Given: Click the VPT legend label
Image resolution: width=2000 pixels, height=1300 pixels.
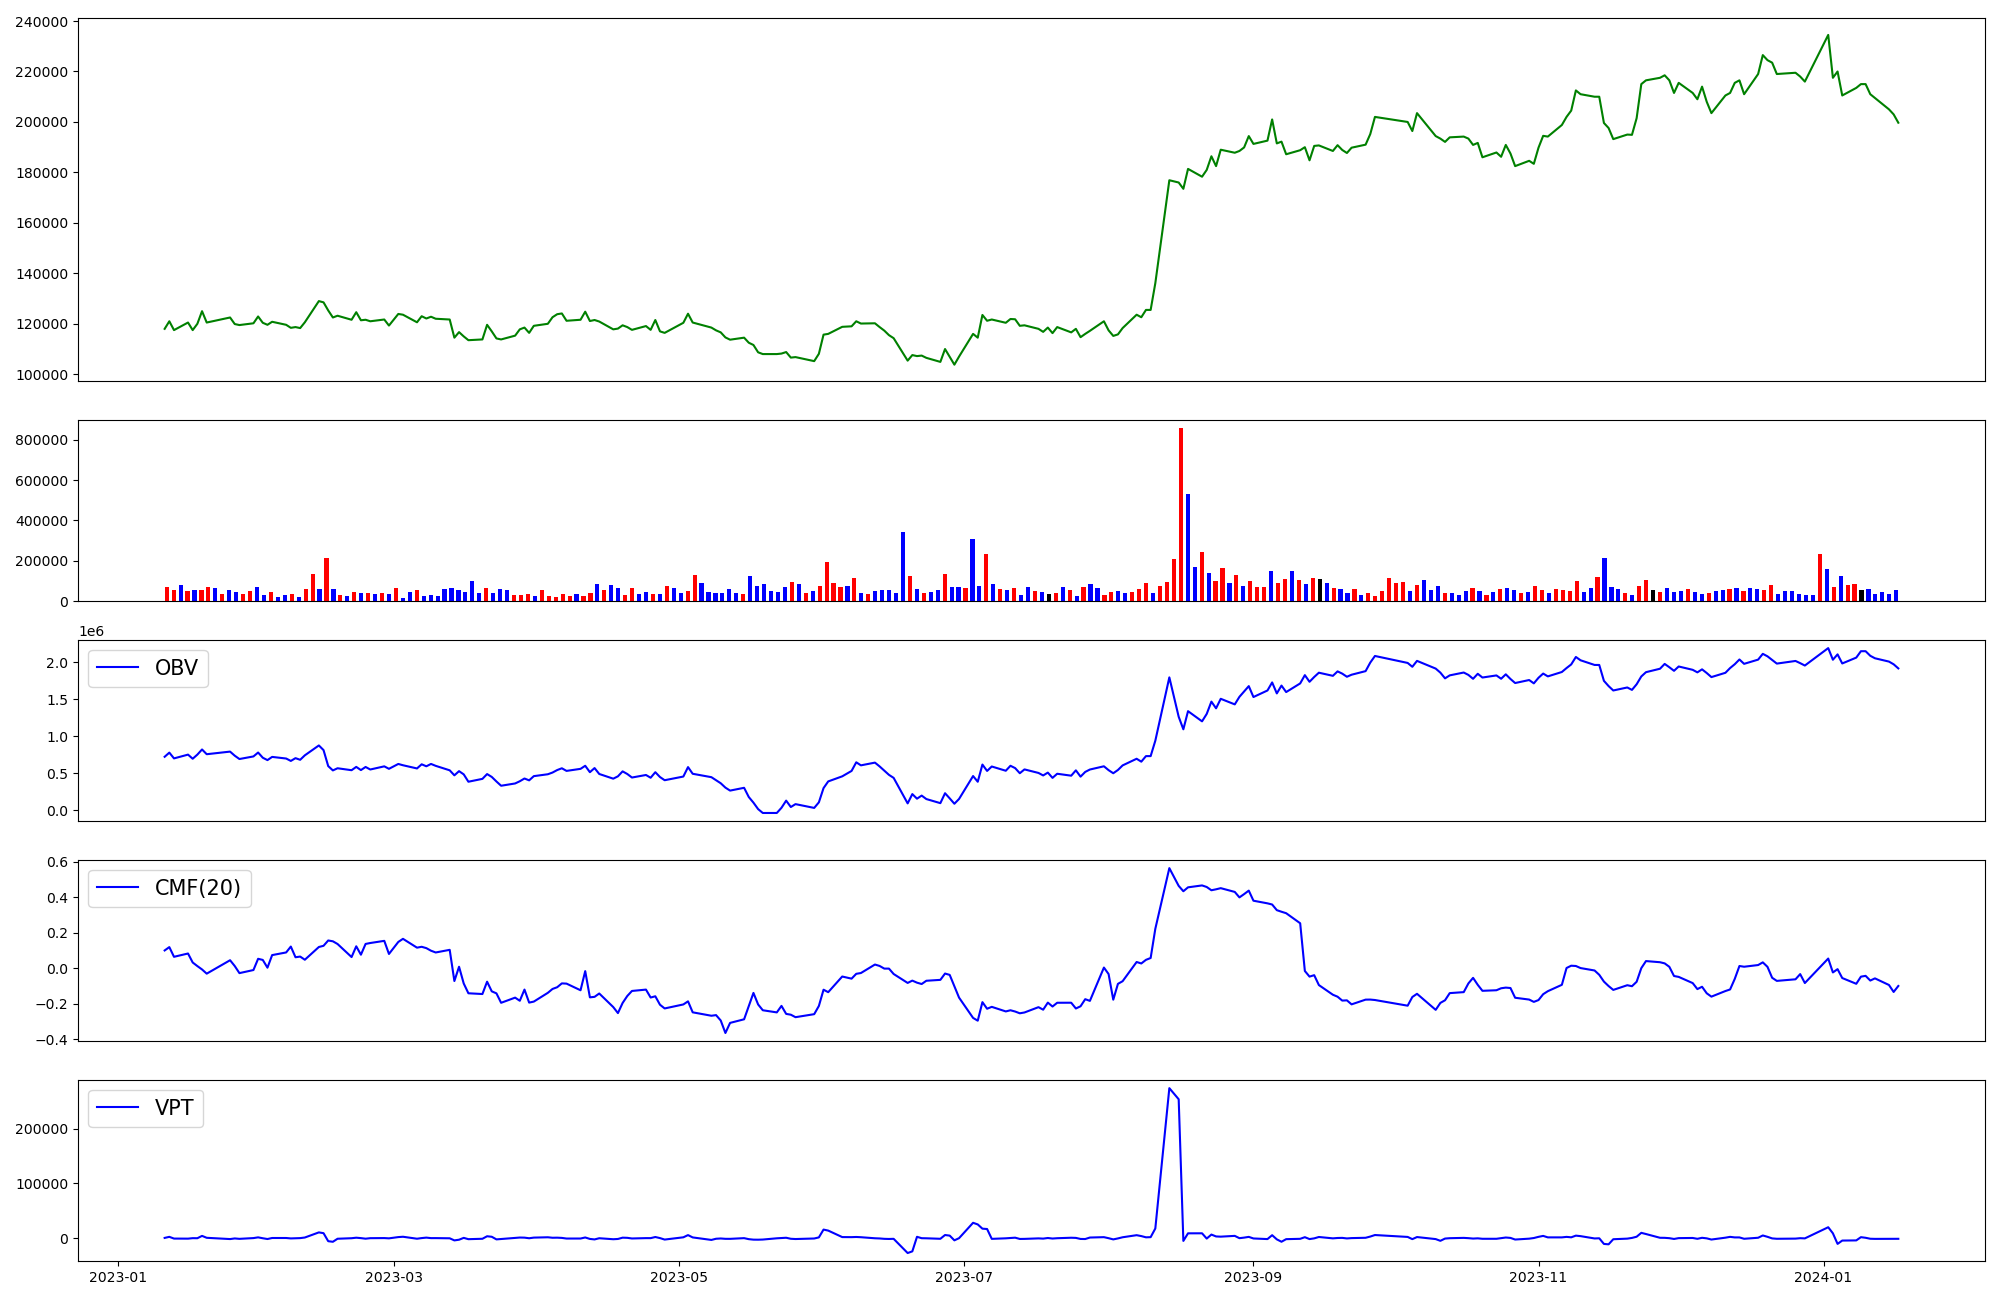Looking at the screenshot, I should (174, 1108).
